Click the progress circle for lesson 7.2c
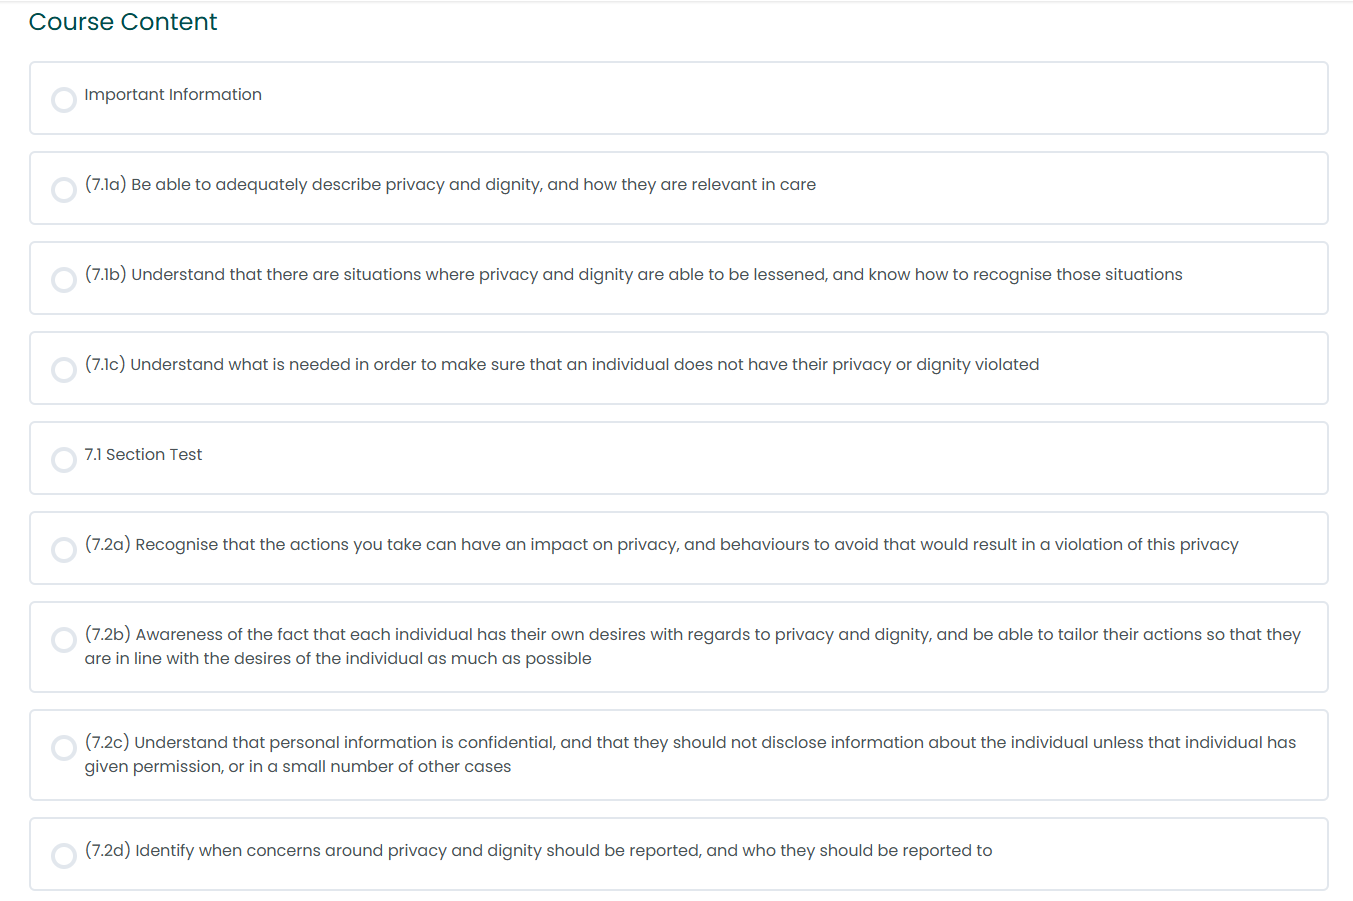The height and width of the screenshot is (901, 1353). (64, 748)
